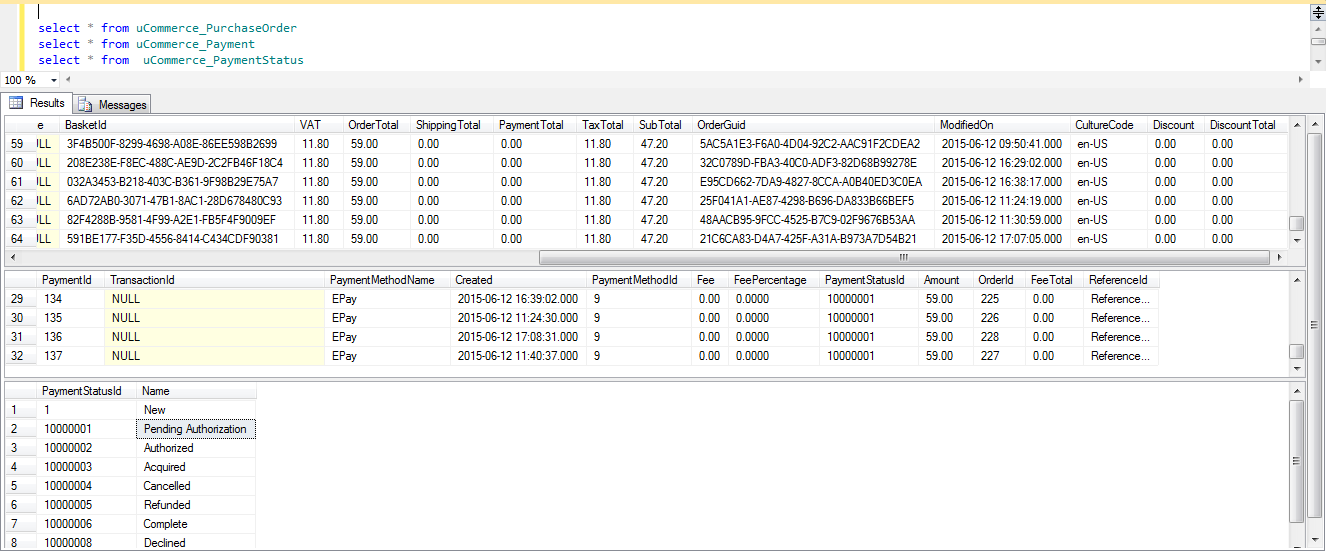Click uCommerce_PaymentStatus in the query text
The image size is (1326, 551).
pyautogui.click(x=223, y=60)
